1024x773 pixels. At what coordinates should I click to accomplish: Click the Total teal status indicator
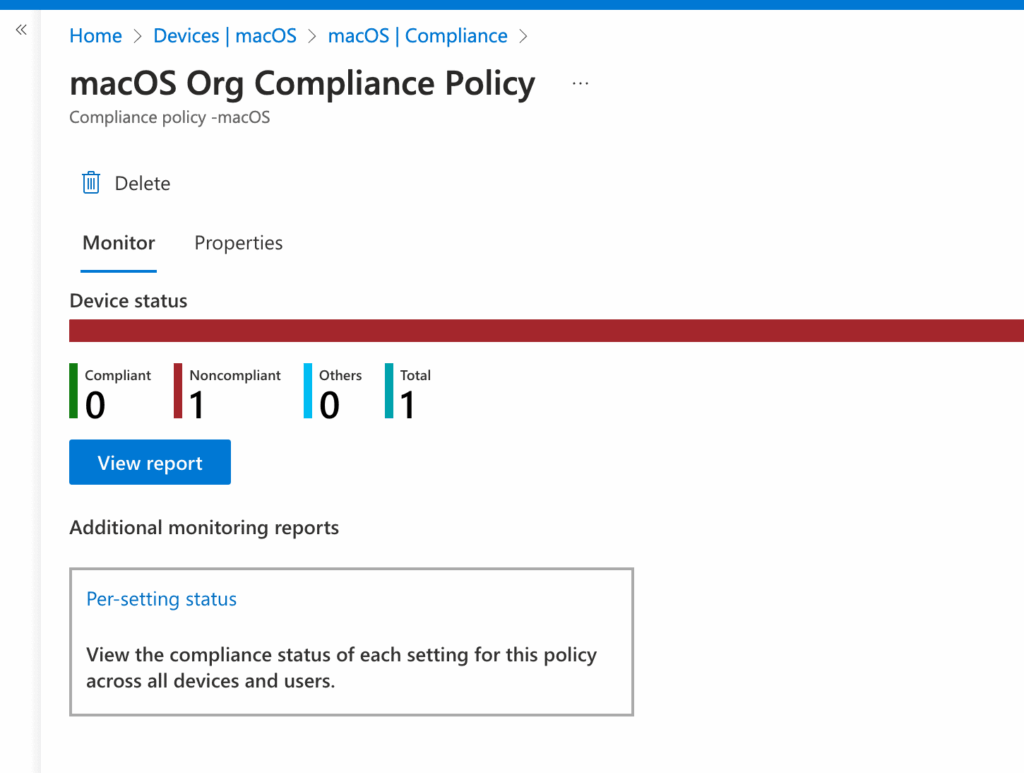(388, 391)
